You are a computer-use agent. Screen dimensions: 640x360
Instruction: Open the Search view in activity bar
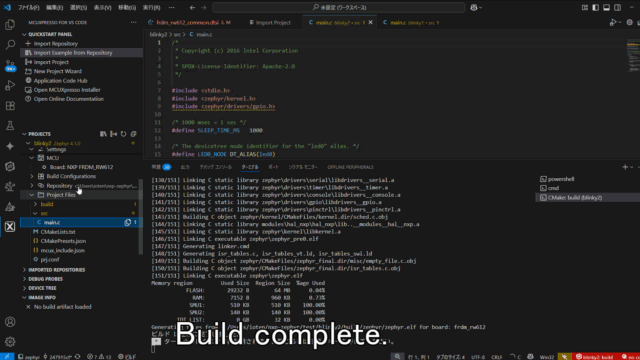10,44
